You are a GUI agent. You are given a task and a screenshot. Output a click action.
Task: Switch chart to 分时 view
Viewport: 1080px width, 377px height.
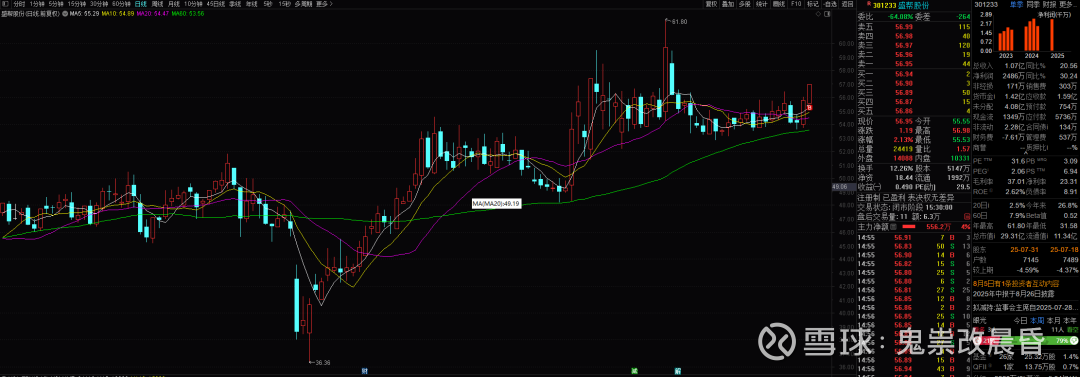19,4
